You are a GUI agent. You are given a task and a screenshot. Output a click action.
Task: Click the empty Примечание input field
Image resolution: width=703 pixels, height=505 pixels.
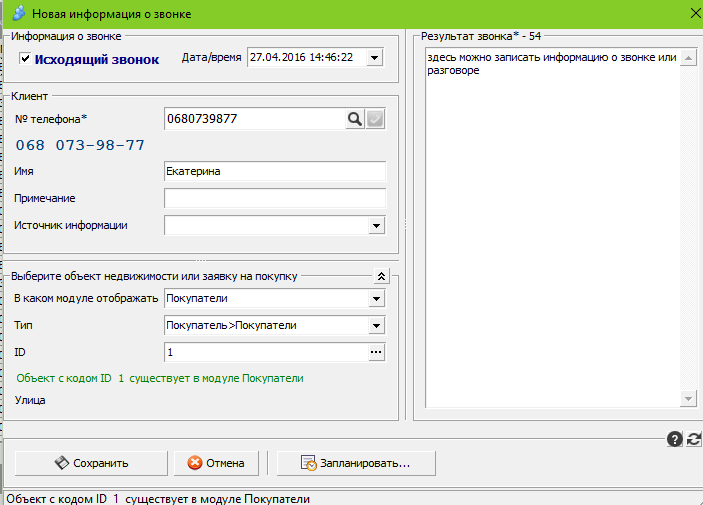coord(274,198)
